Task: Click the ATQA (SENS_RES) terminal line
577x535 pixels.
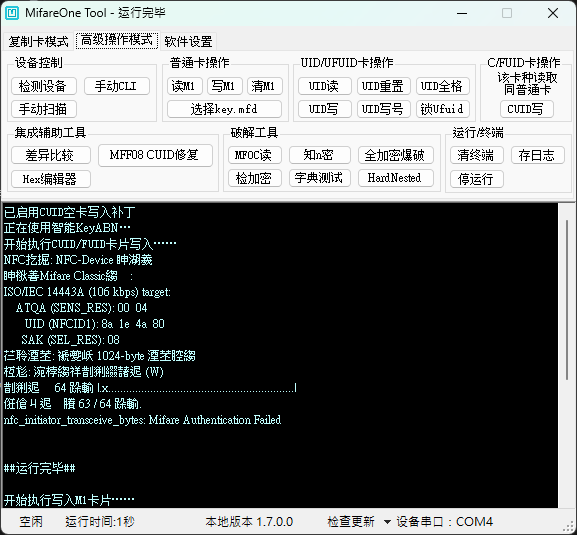Action: point(81,308)
